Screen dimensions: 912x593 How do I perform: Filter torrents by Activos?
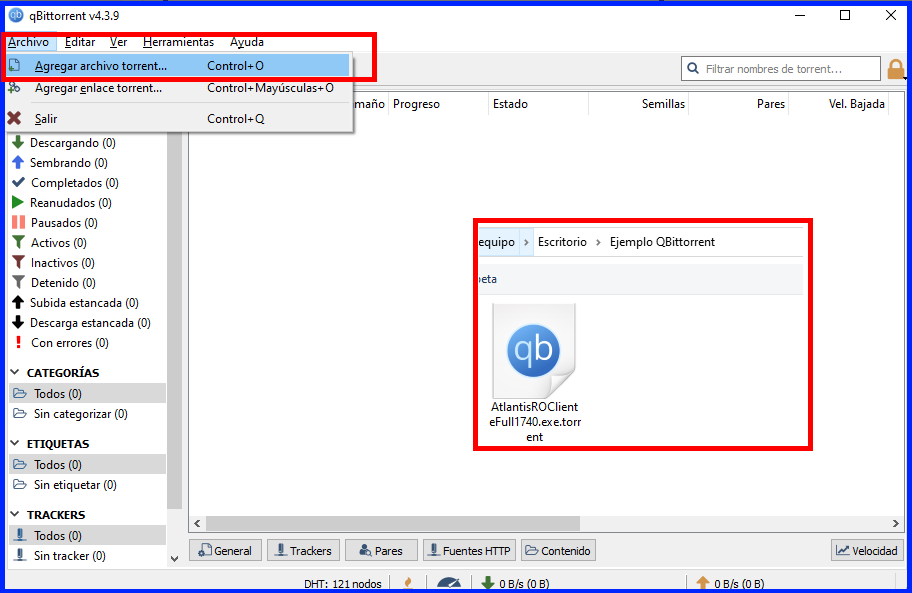point(49,242)
